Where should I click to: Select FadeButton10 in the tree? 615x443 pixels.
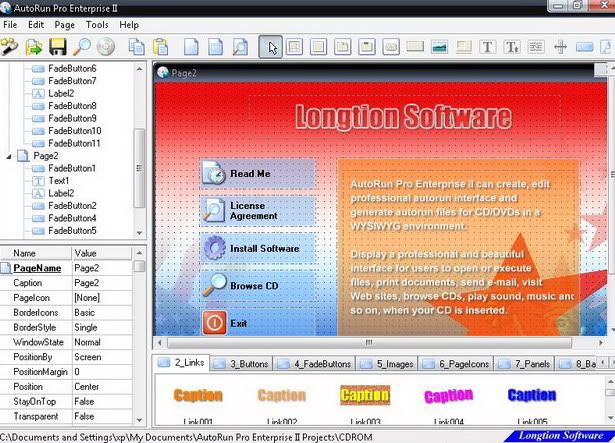click(x=75, y=131)
